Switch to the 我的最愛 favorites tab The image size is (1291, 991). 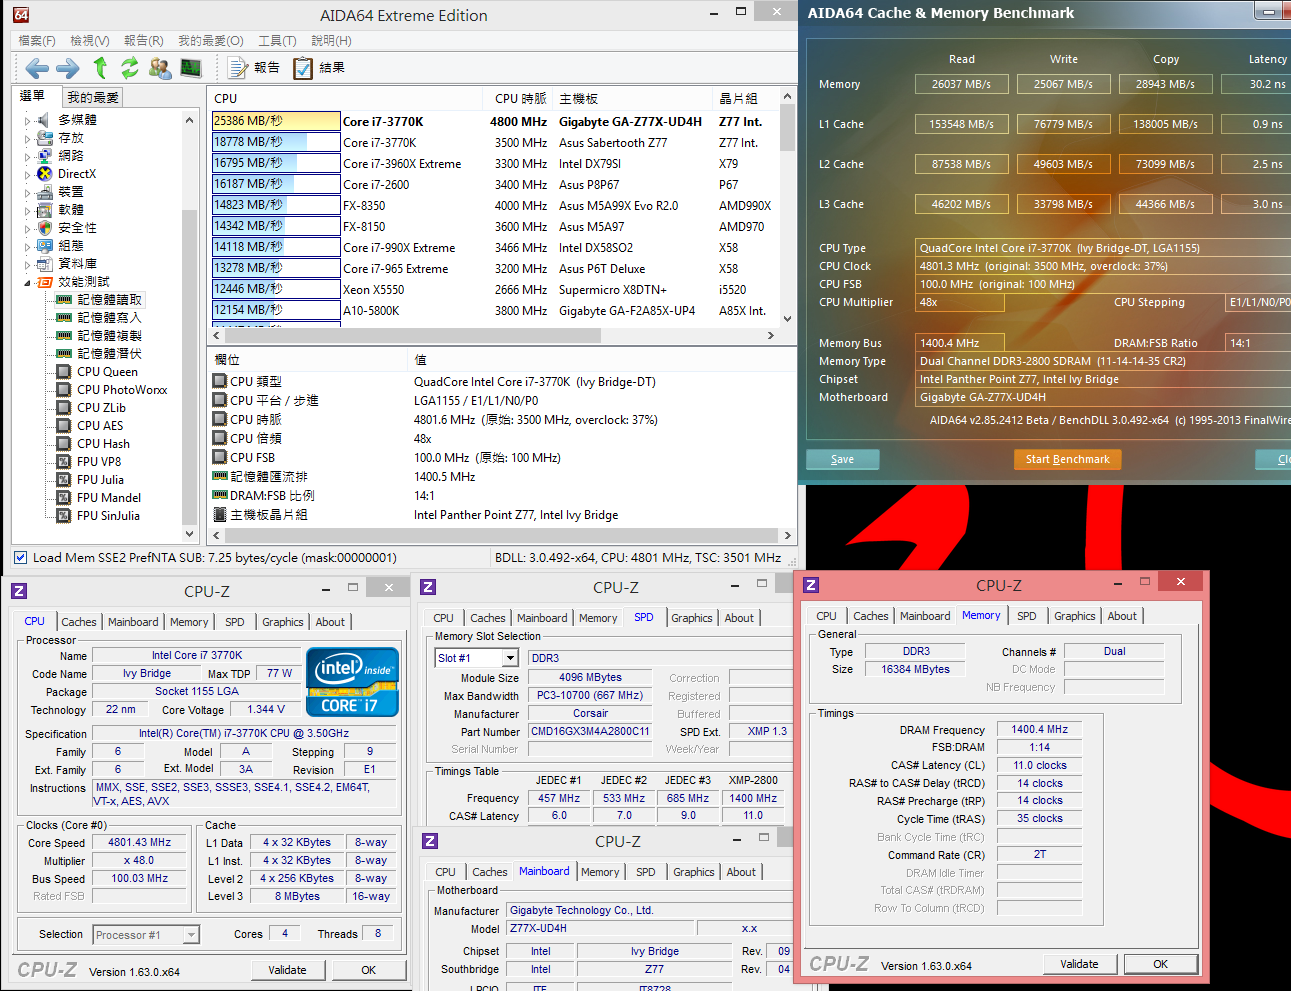(93, 97)
